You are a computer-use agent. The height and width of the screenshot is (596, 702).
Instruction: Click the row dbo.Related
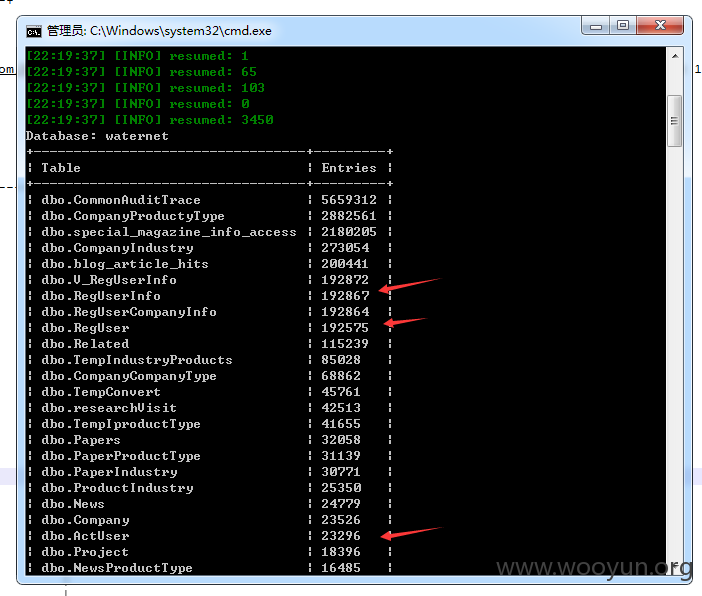(210, 344)
